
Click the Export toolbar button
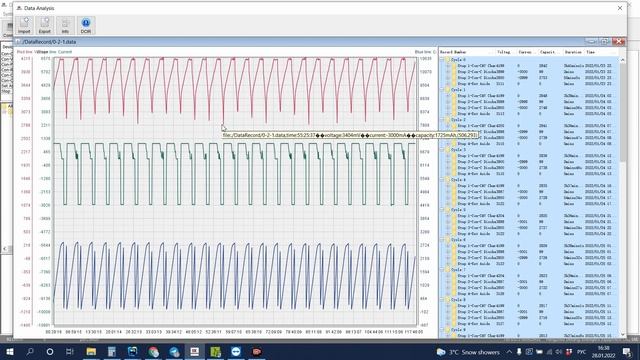click(44, 25)
